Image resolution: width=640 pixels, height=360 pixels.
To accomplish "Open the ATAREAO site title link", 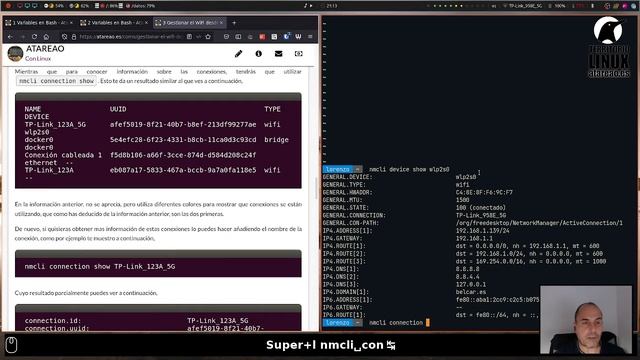I will 45,49.
